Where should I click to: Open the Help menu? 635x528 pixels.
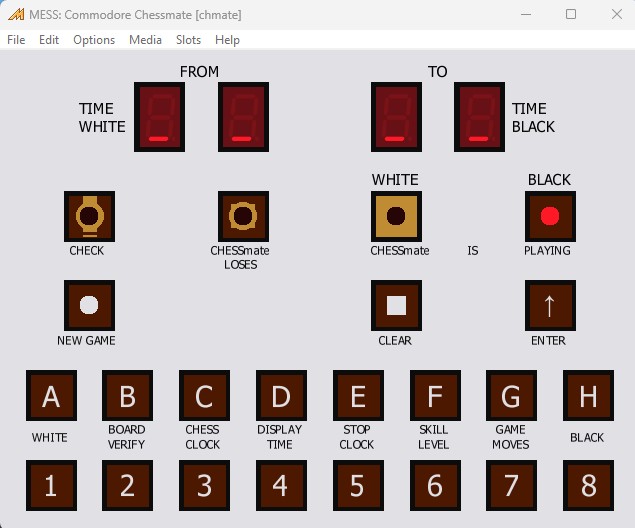click(227, 40)
